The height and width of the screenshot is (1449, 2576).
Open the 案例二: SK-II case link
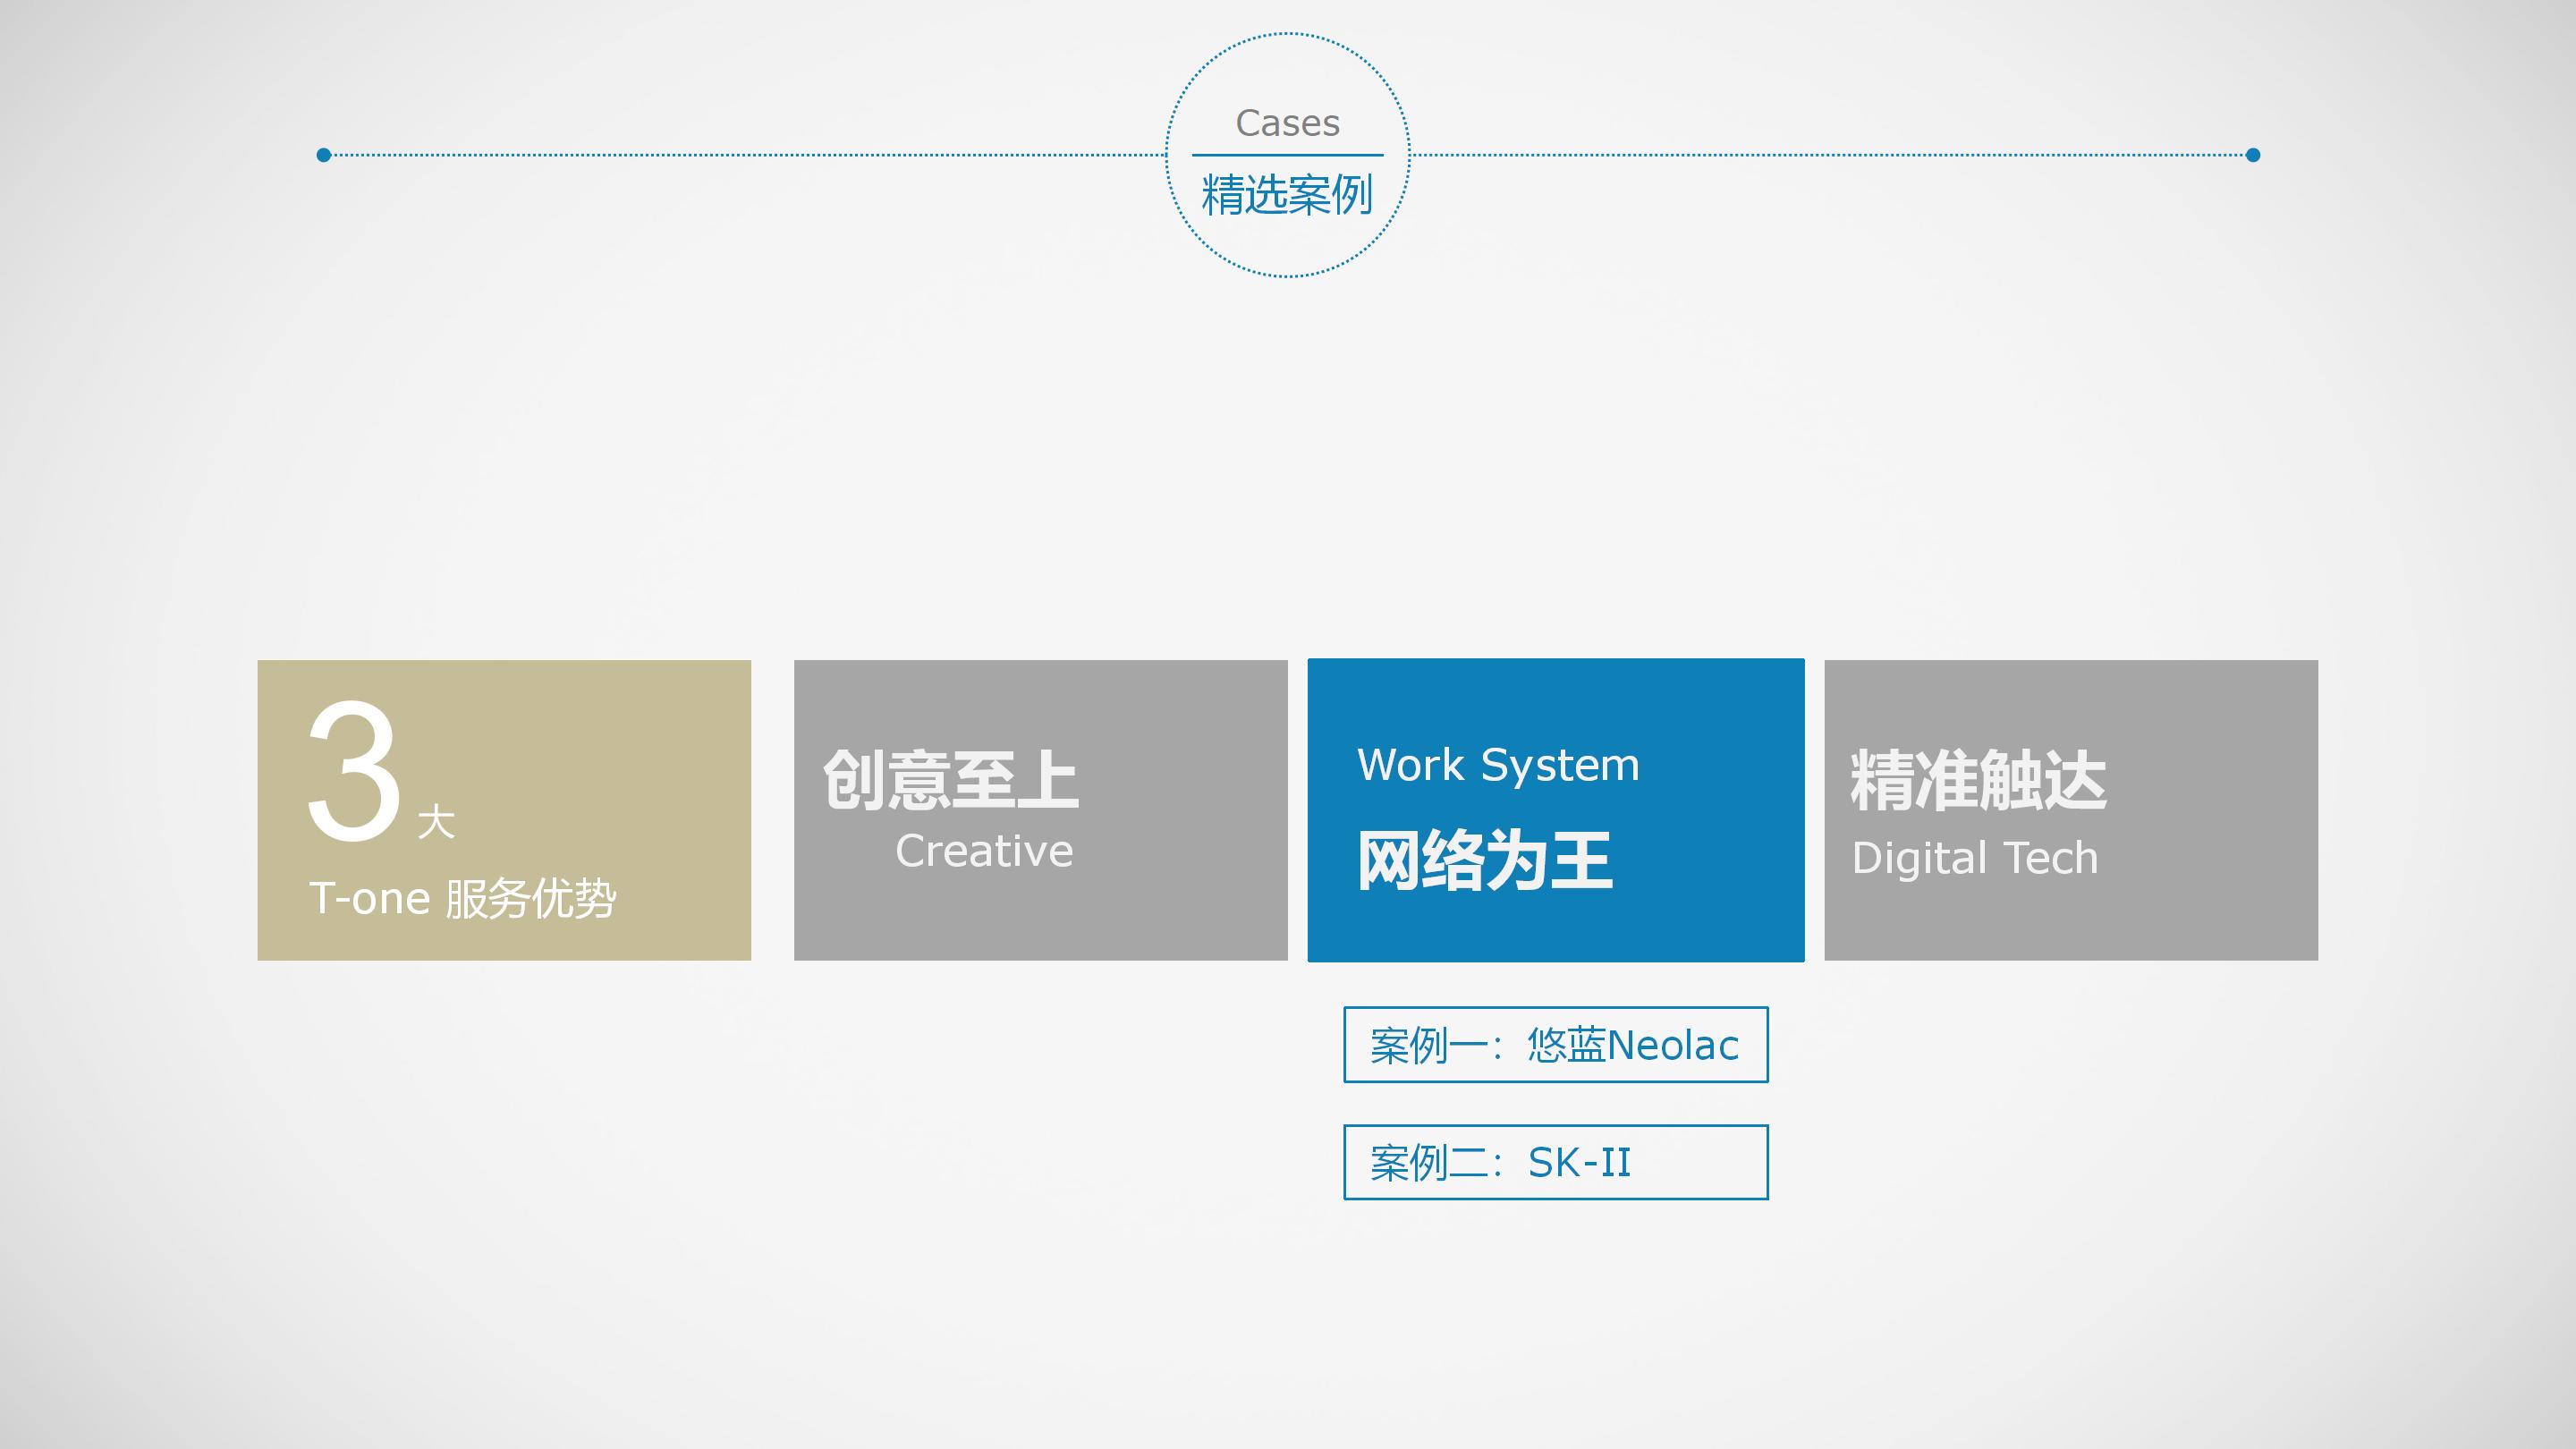pyautogui.click(x=1555, y=1162)
